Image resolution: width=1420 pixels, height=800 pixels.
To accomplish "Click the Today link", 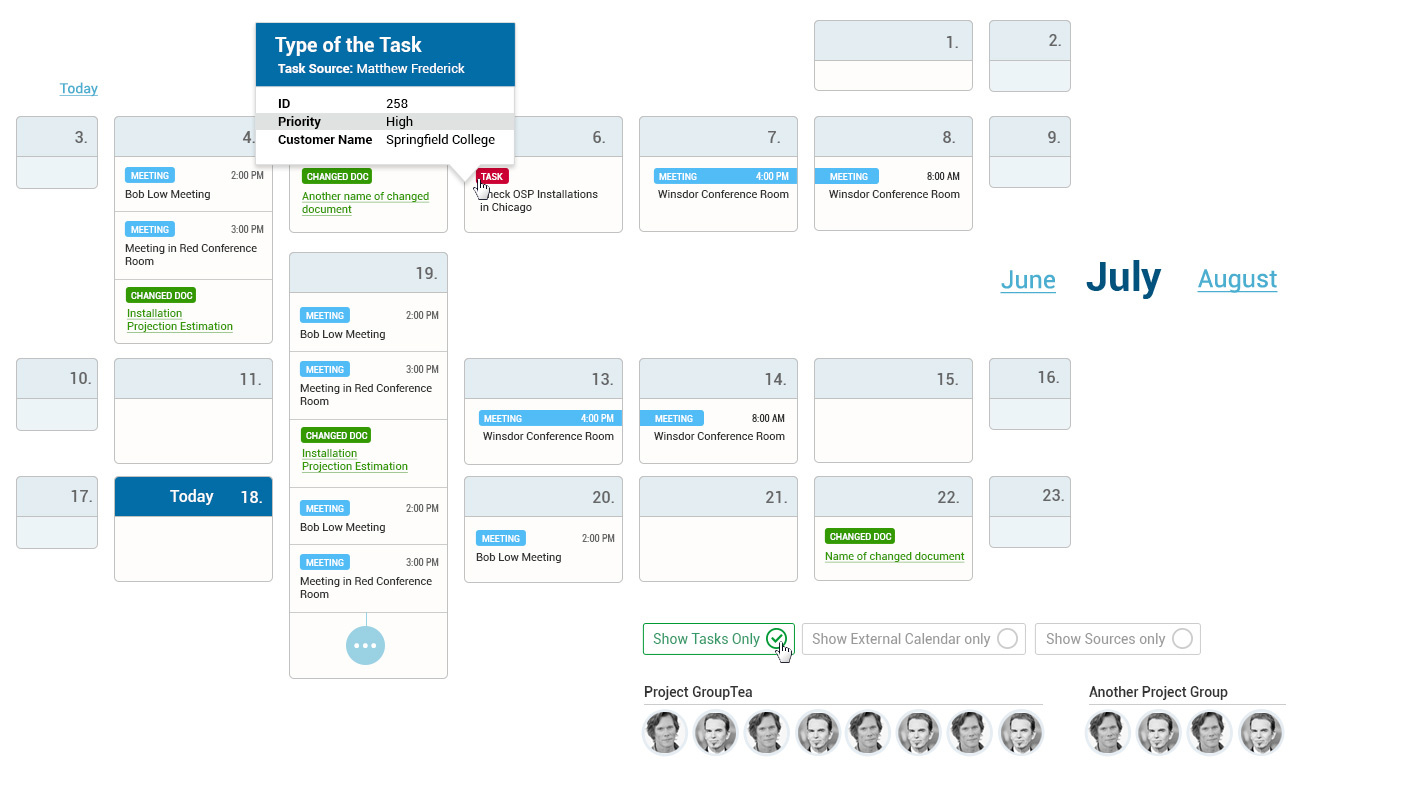I will pos(78,89).
